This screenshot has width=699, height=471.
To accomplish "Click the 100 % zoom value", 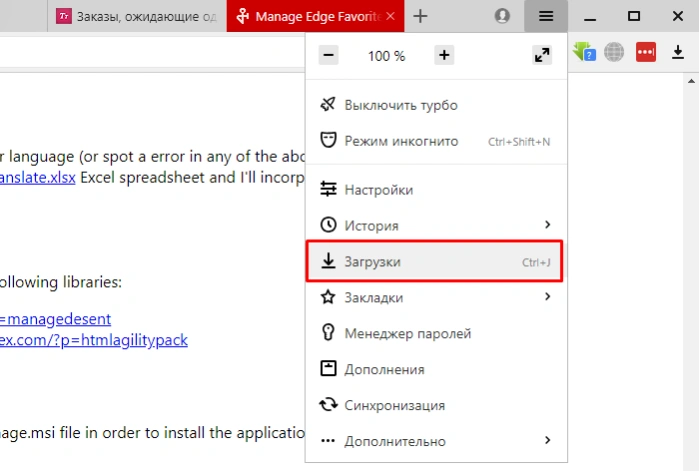I will coord(386,56).
